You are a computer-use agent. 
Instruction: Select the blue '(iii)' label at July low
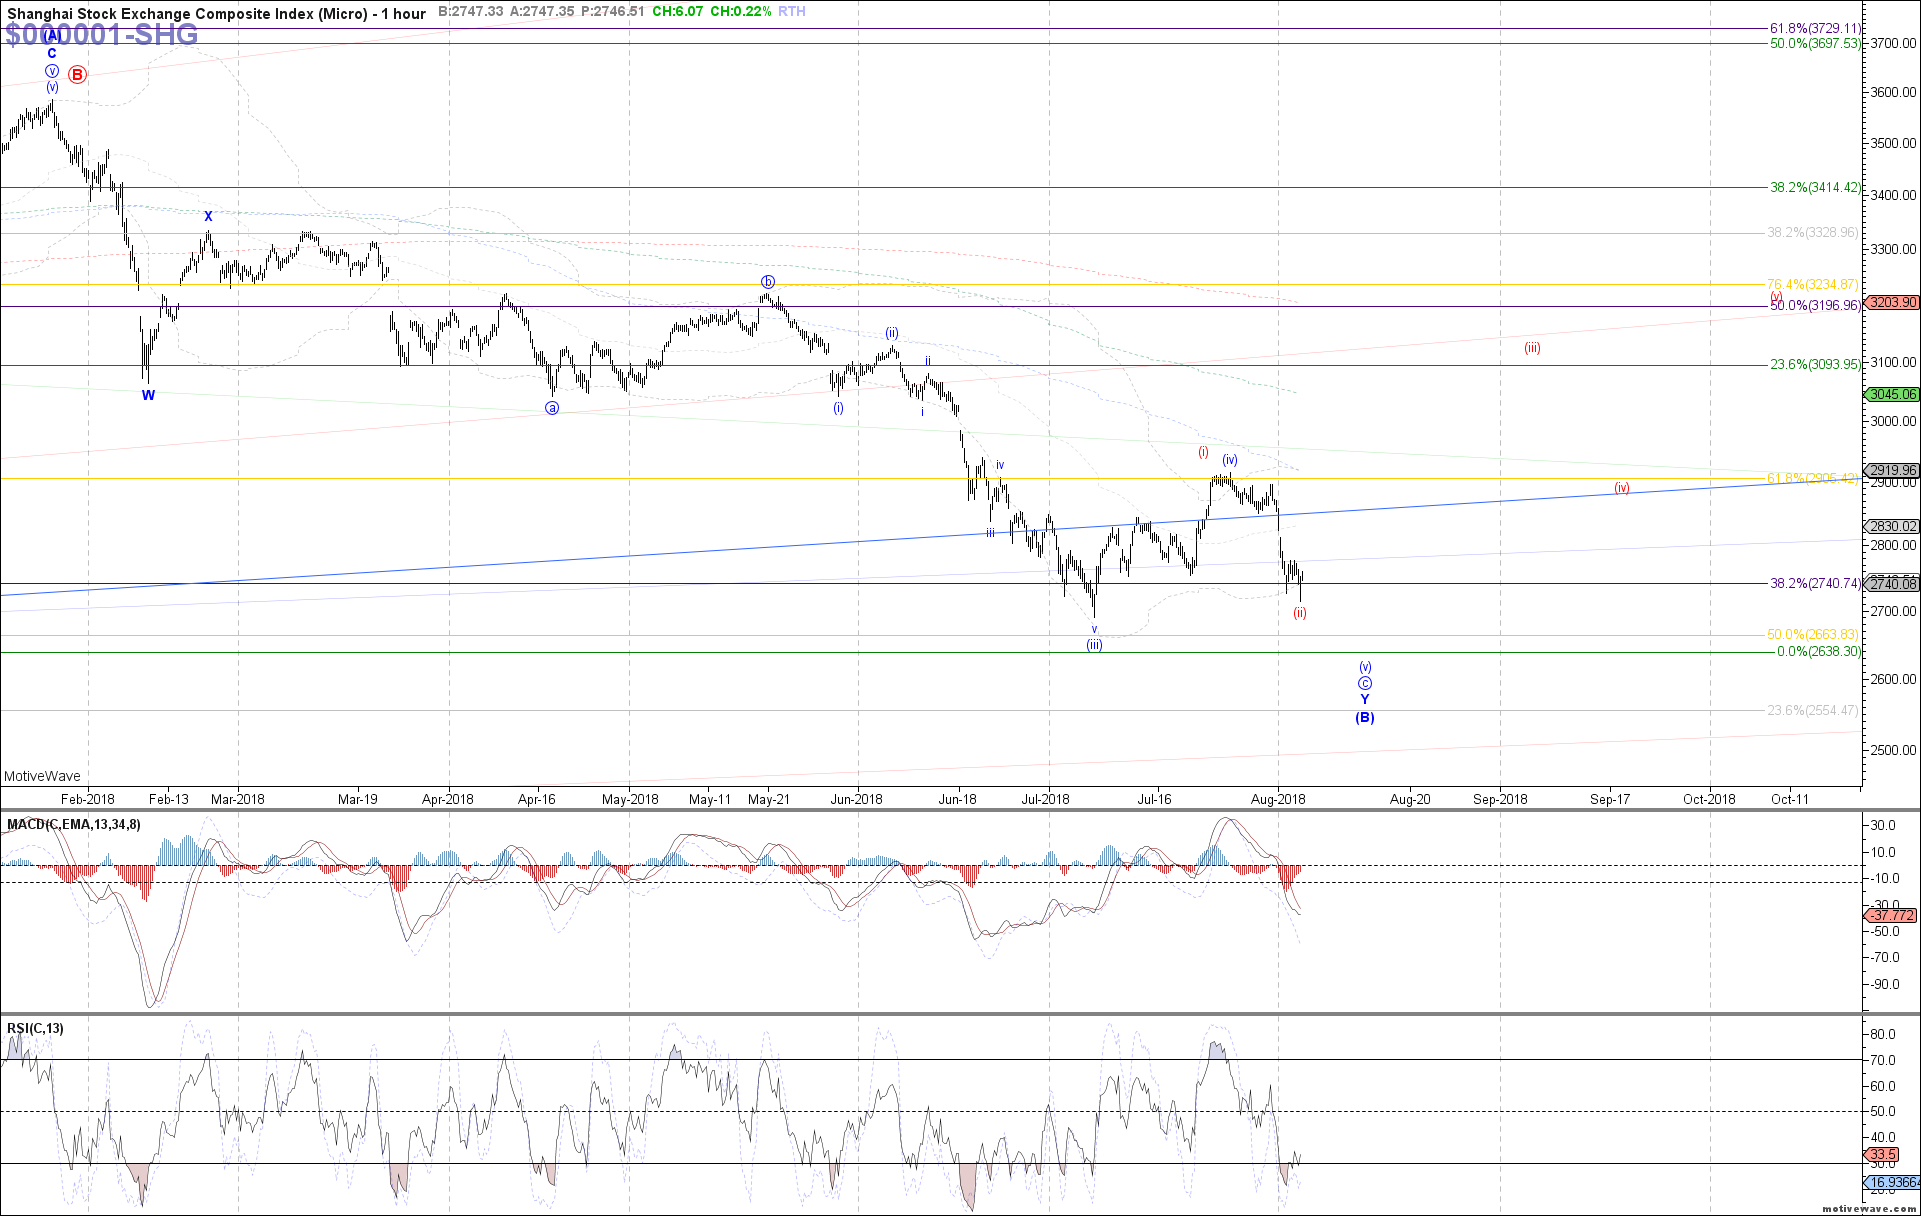pyautogui.click(x=1094, y=645)
